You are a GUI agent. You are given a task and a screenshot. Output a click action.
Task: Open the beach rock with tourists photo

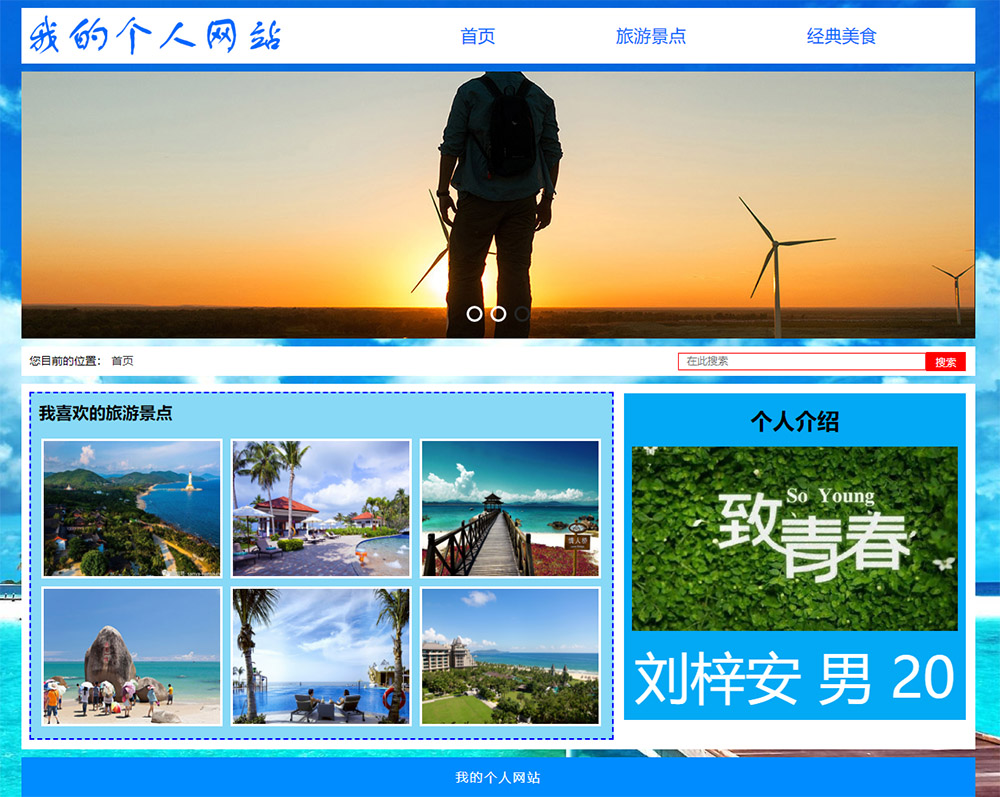tap(131, 656)
